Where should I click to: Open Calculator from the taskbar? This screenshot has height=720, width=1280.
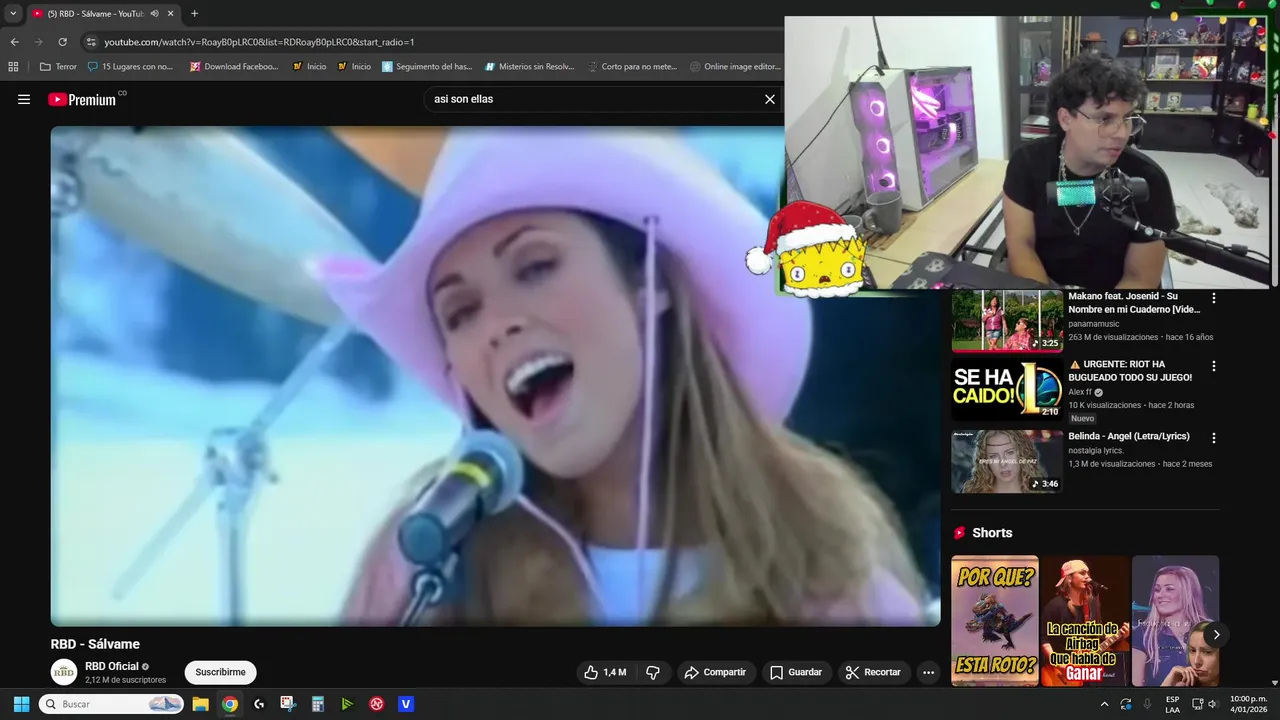318,704
